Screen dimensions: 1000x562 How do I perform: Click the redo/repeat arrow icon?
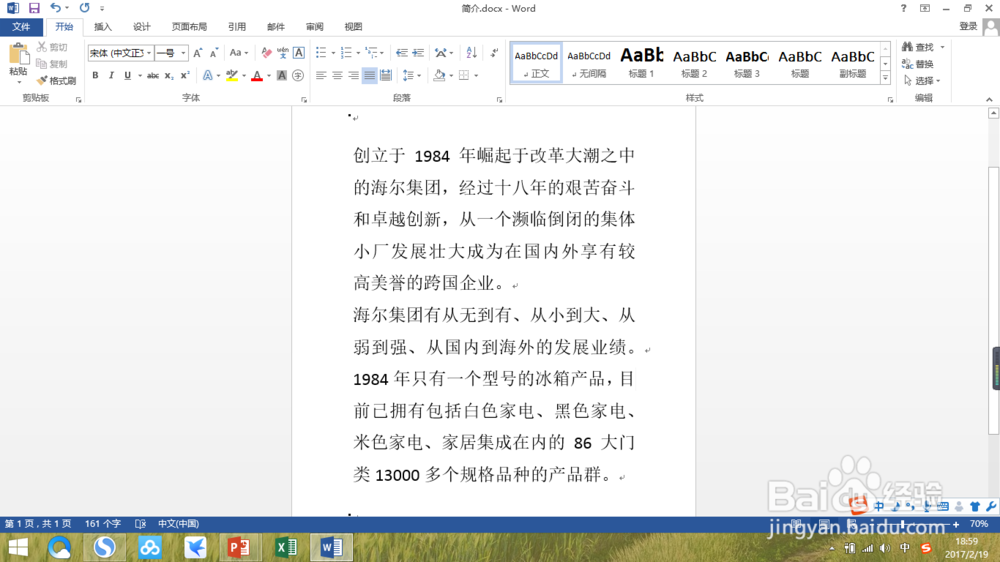(x=84, y=8)
